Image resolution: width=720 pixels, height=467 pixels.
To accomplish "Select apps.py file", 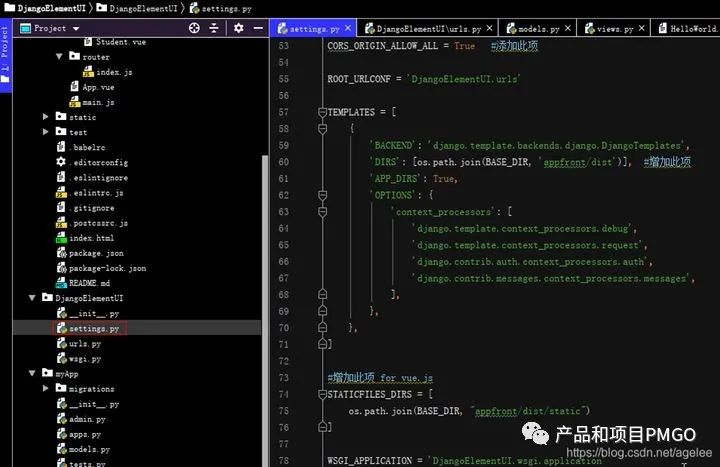I will coord(79,434).
